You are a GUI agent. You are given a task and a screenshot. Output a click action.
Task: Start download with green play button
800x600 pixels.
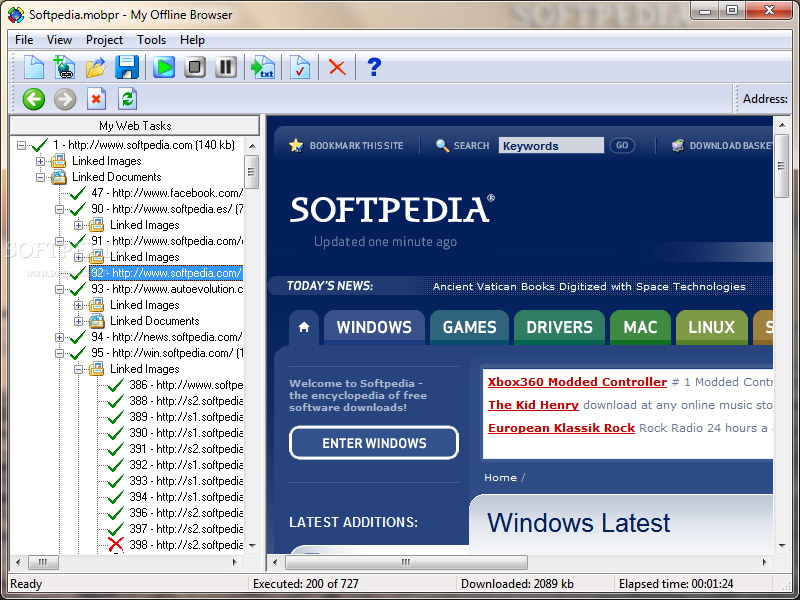click(x=164, y=67)
